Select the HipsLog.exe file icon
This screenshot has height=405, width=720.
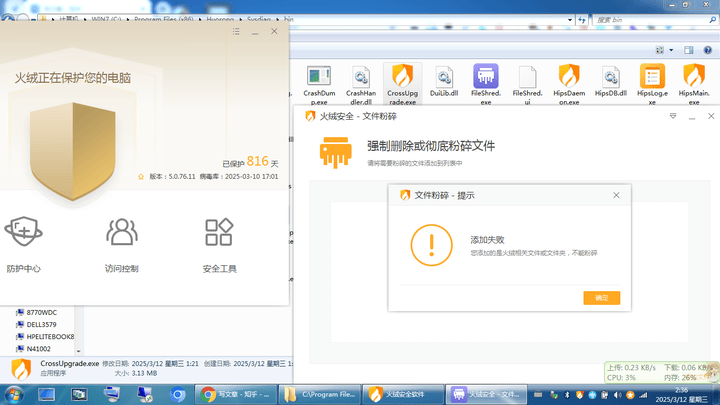652,76
